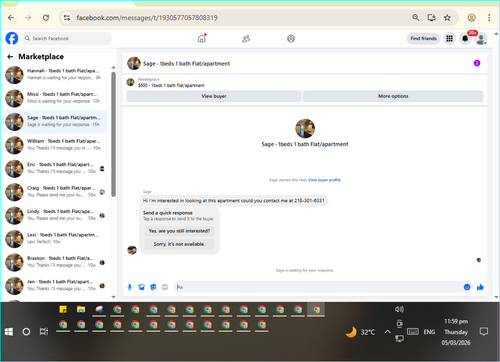Viewport: 500px width, 362px height.
Task: Click the message text input
Action: pyautogui.click(x=318, y=287)
